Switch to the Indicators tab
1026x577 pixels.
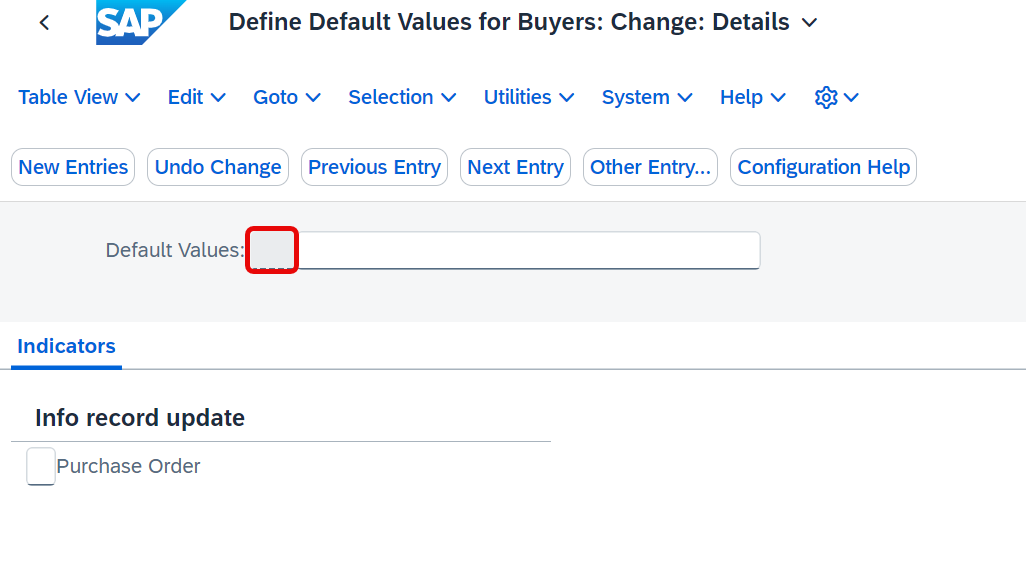click(x=66, y=346)
